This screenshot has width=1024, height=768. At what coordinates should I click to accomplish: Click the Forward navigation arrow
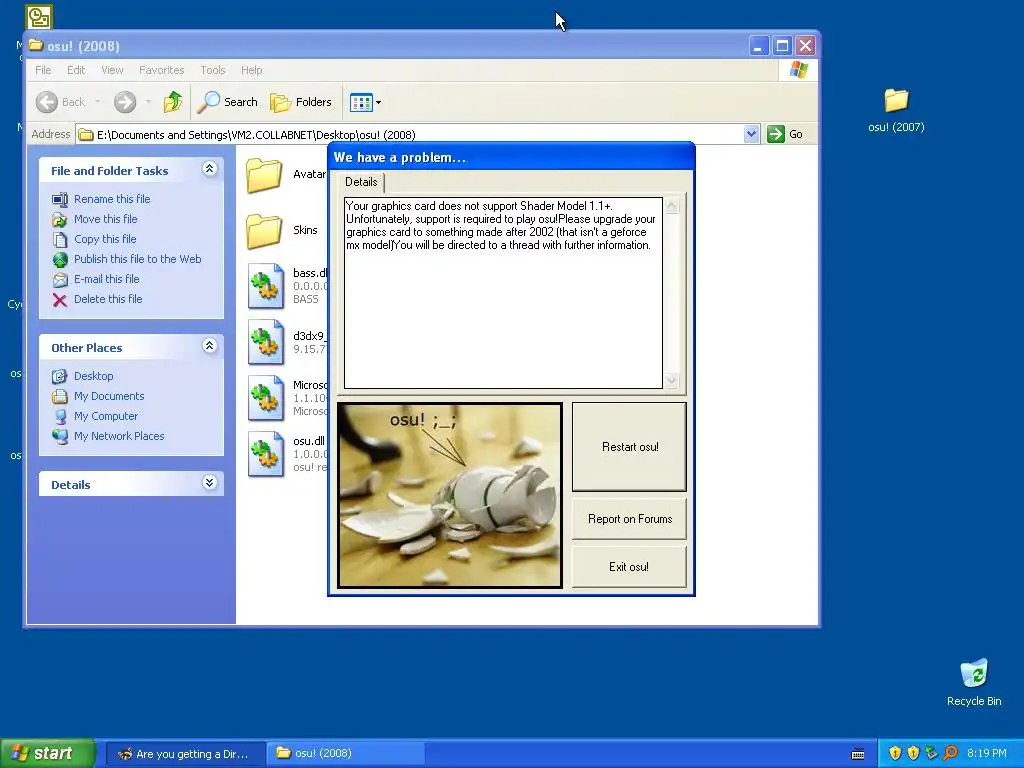(x=125, y=102)
